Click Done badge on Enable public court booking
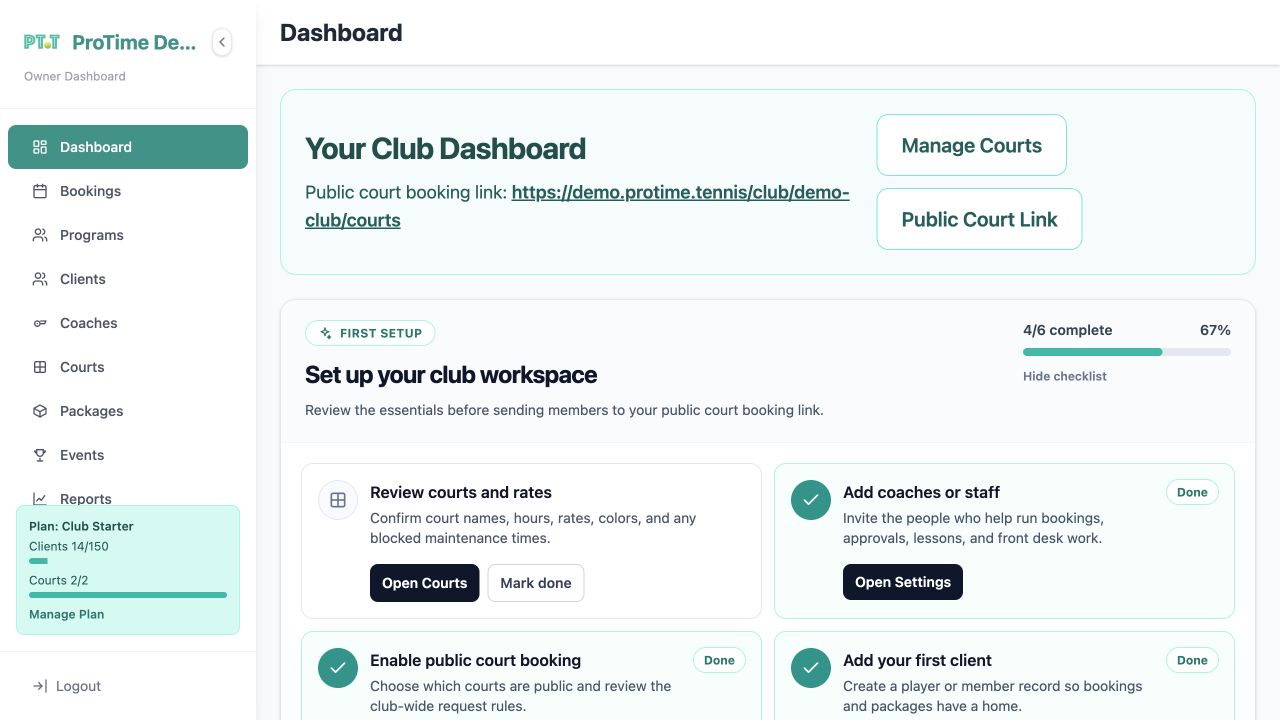The image size is (1280, 720). point(719,660)
